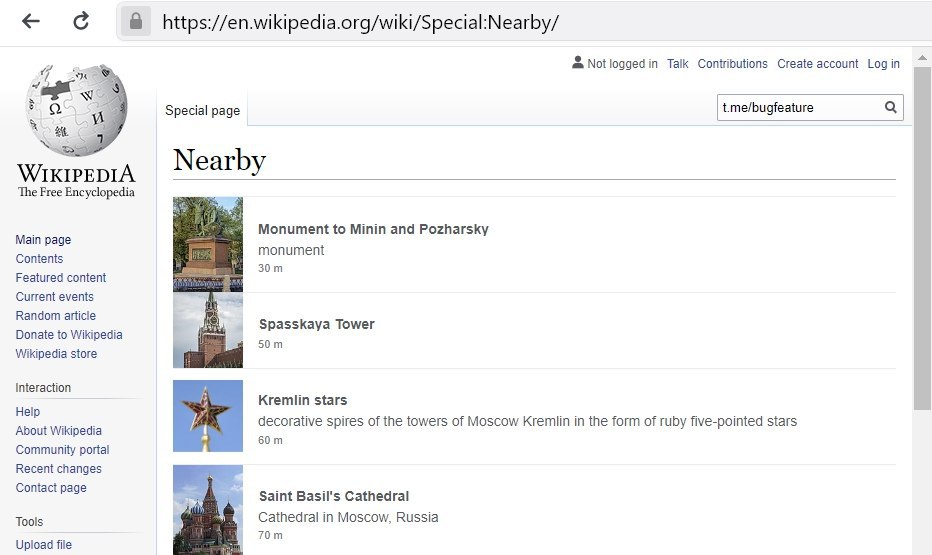The image size is (932, 555).
Task: Click the search magnifier icon
Action: (890, 108)
